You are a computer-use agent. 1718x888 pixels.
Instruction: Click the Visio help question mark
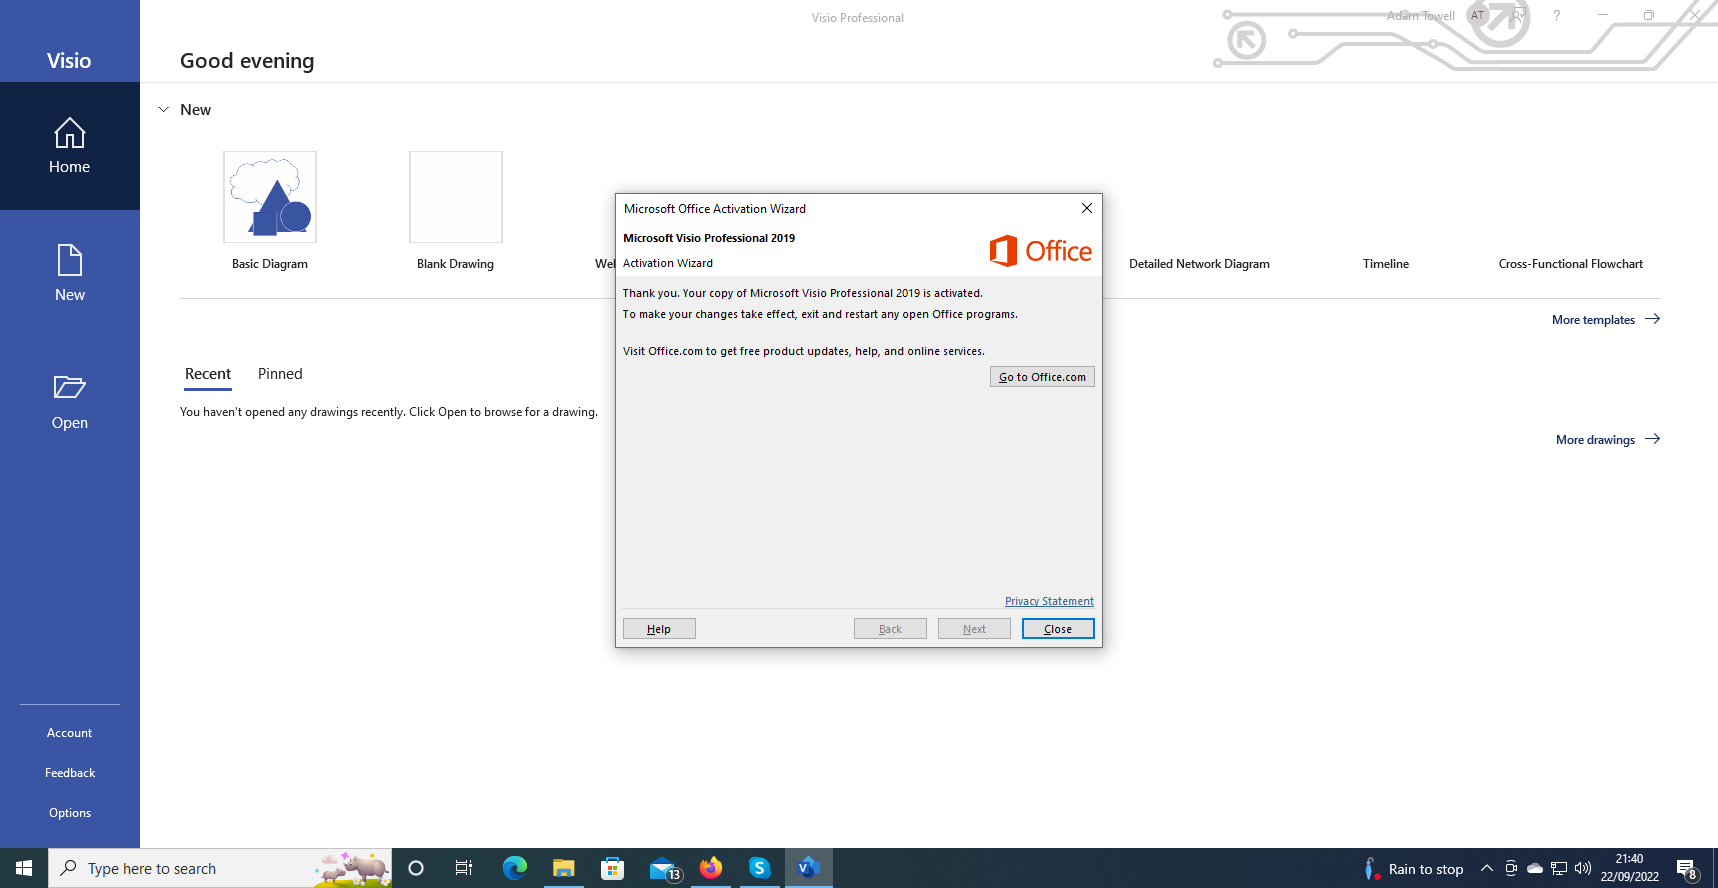pyautogui.click(x=1556, y=15)
